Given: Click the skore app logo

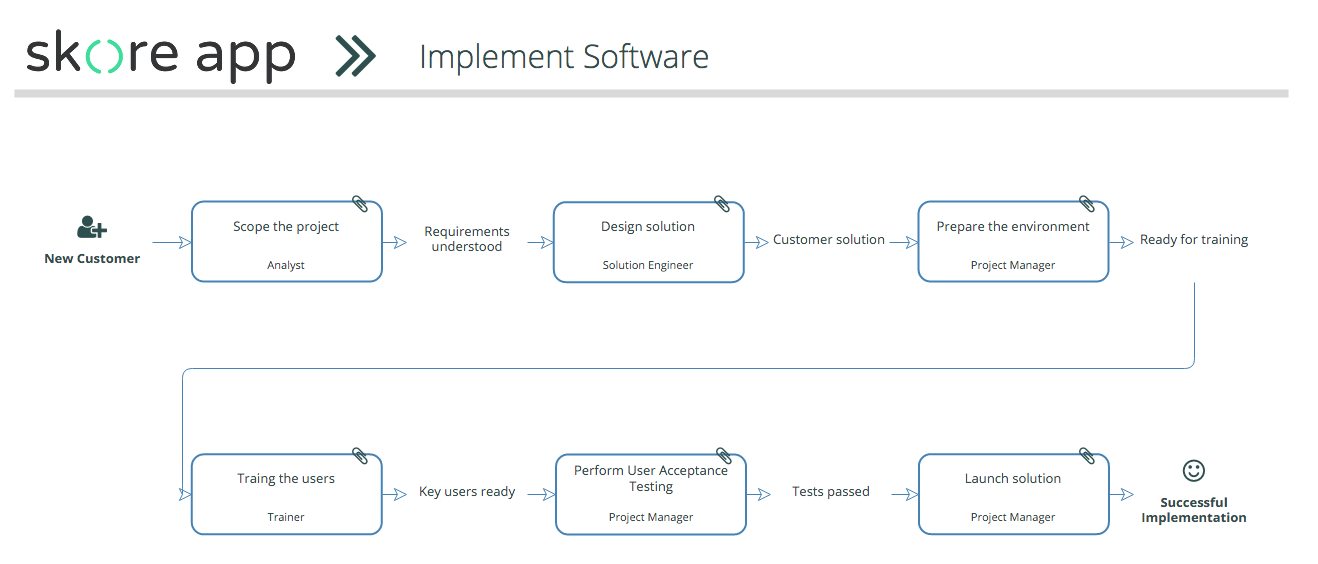Looking at the screenshot, I should tap(161, 57).
